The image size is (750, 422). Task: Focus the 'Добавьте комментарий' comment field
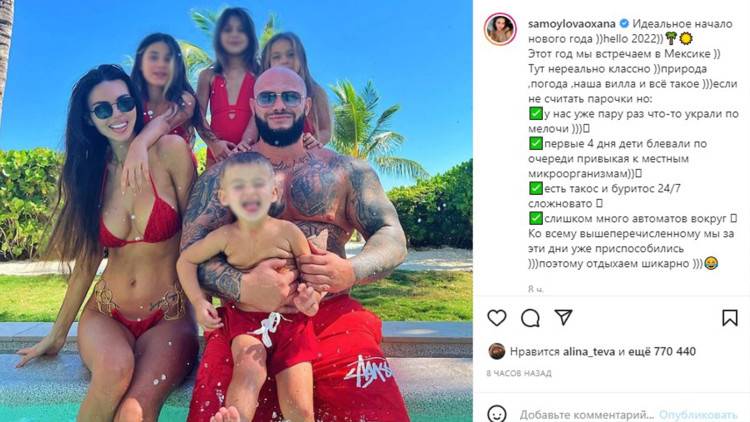tap(587, 414)
